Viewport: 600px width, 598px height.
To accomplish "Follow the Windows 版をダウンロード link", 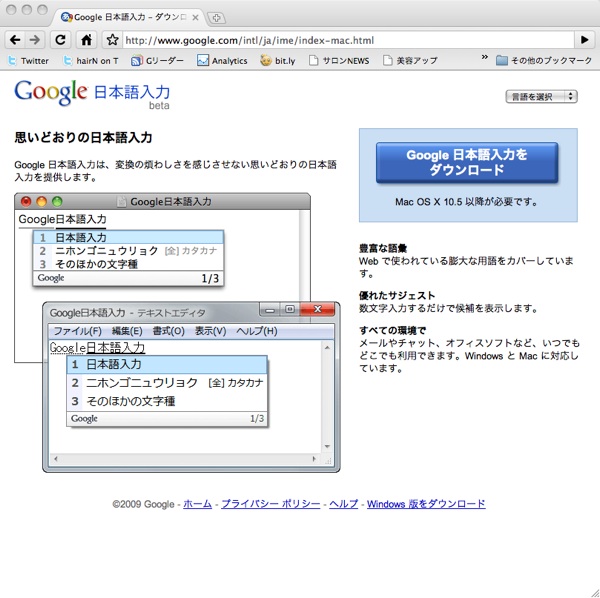I will tap(426, 504).
